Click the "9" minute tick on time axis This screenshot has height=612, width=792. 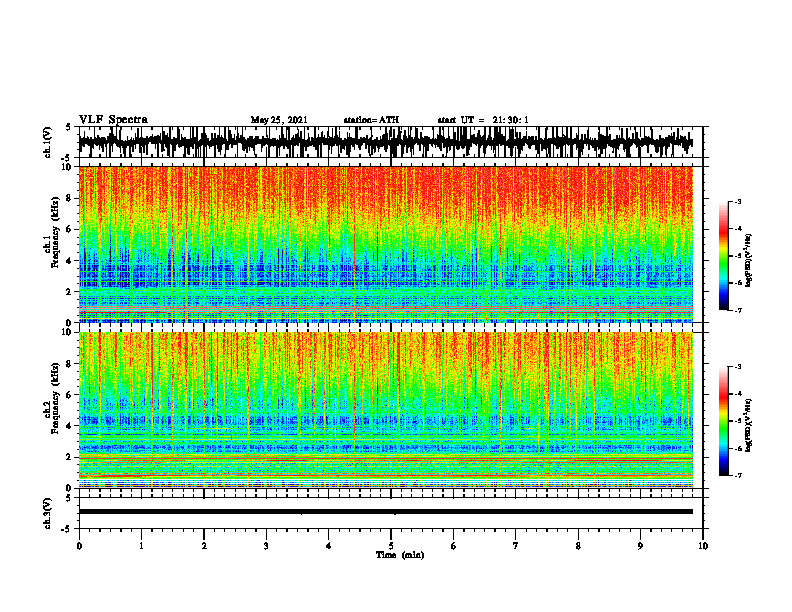[640, 546]
